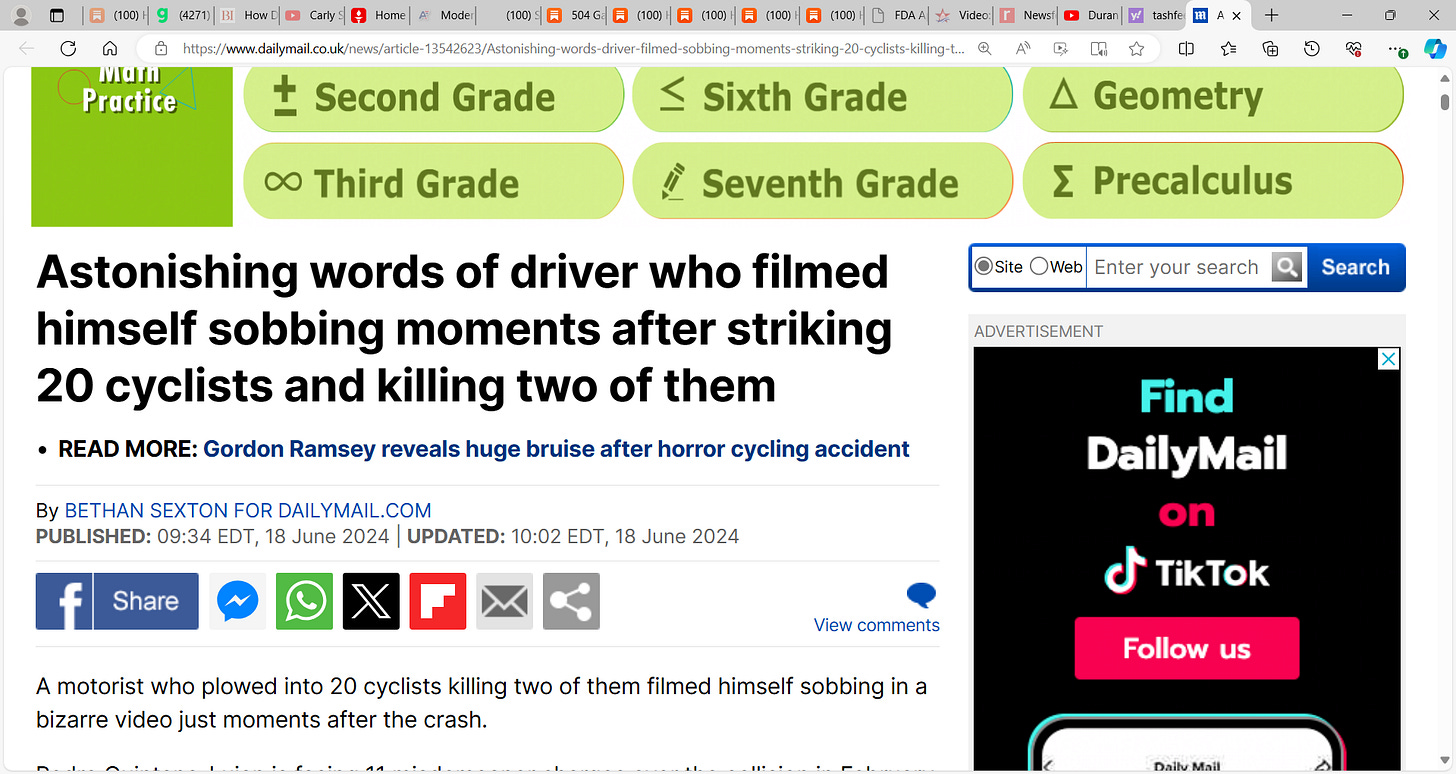Click the blue Search button

[x=1355, y=267]
